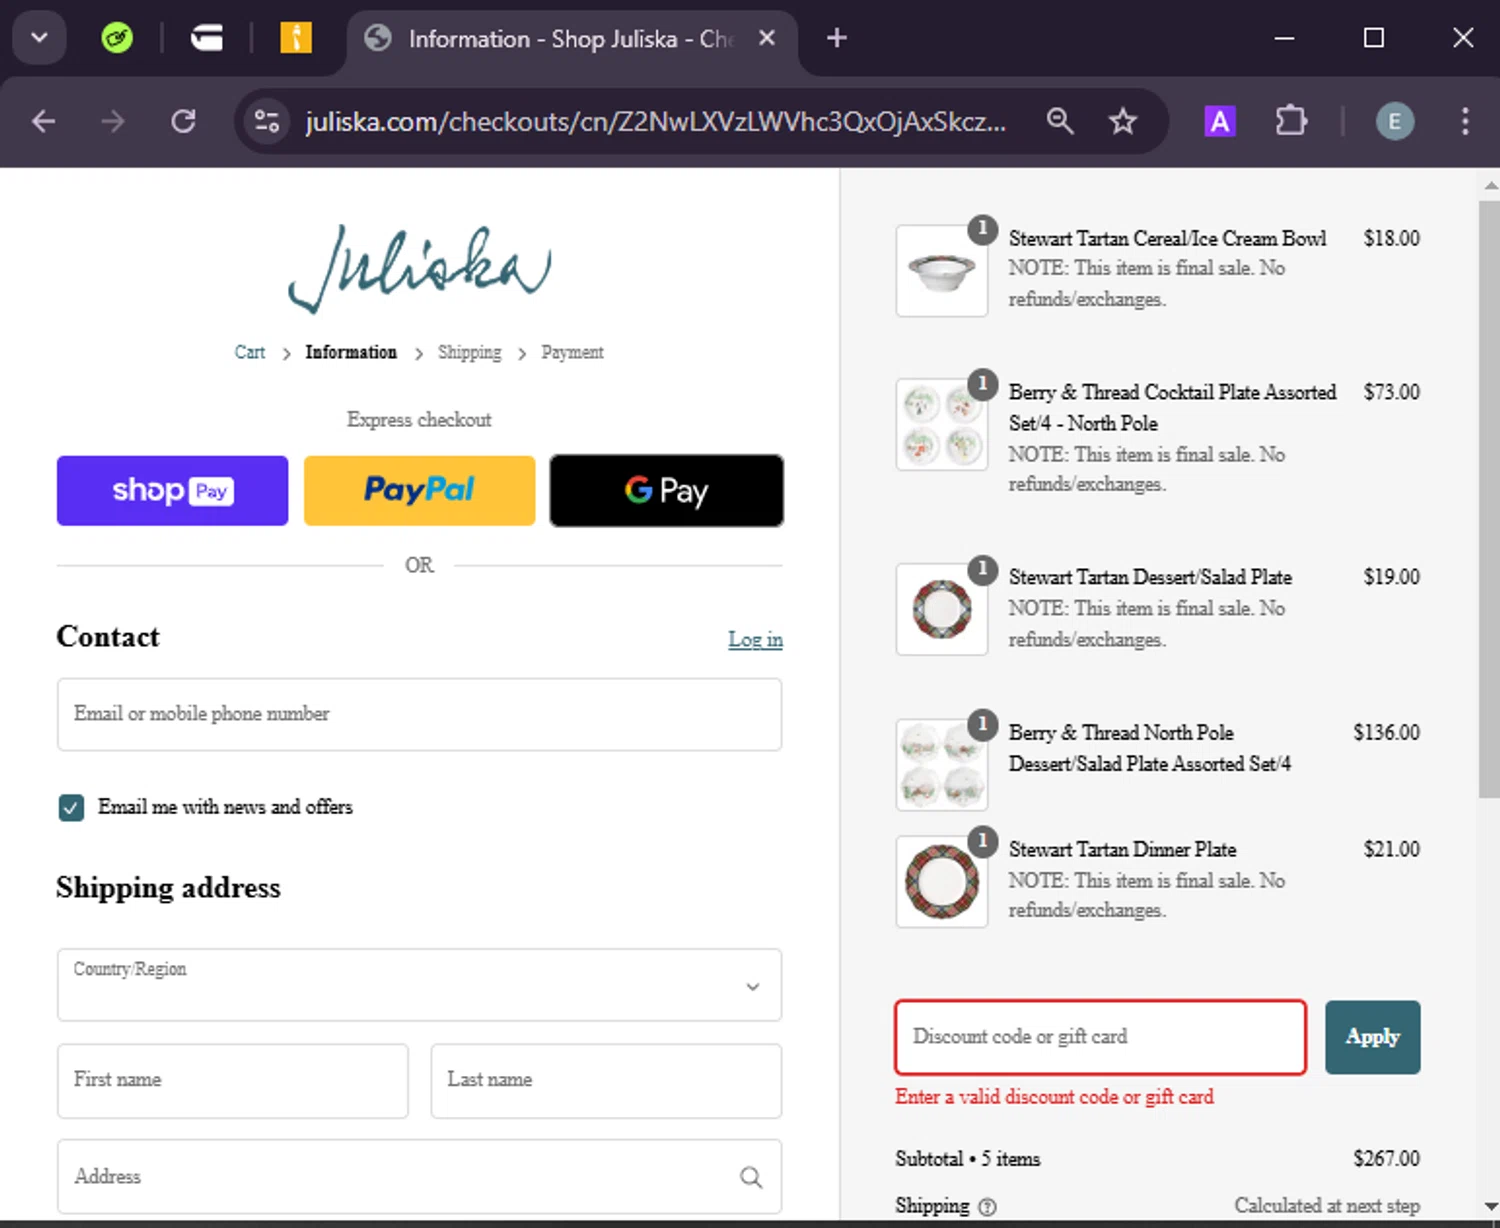Screen dimensions: 1500x1228
Task: Click the 'Subtotal • 5 items' label
Action: point(967,1158)
